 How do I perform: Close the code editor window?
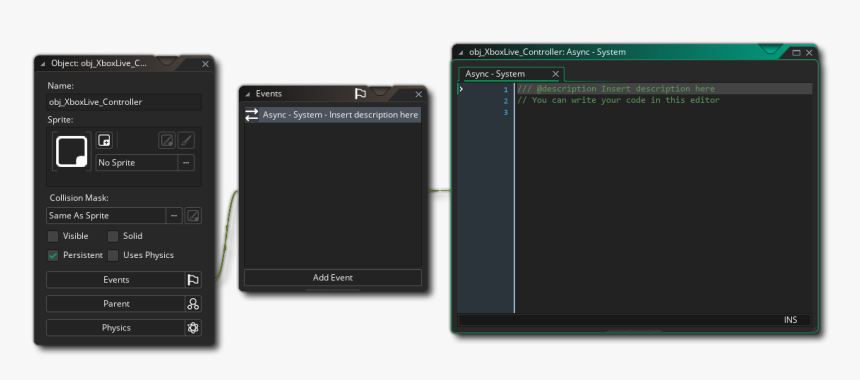pyautogui.click(x=809, y=53)
